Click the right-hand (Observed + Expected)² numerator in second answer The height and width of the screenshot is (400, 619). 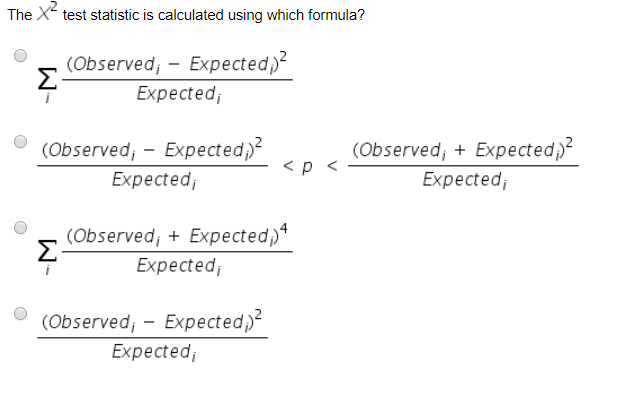pyautogui.click(x=464, y=151)
